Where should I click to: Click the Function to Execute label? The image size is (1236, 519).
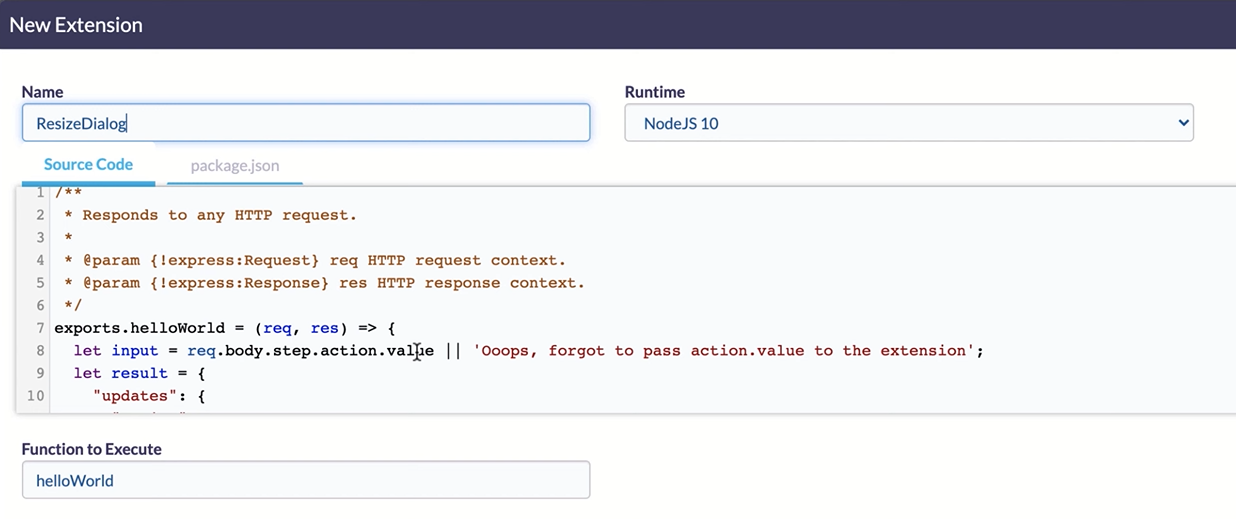click(91, 449)
